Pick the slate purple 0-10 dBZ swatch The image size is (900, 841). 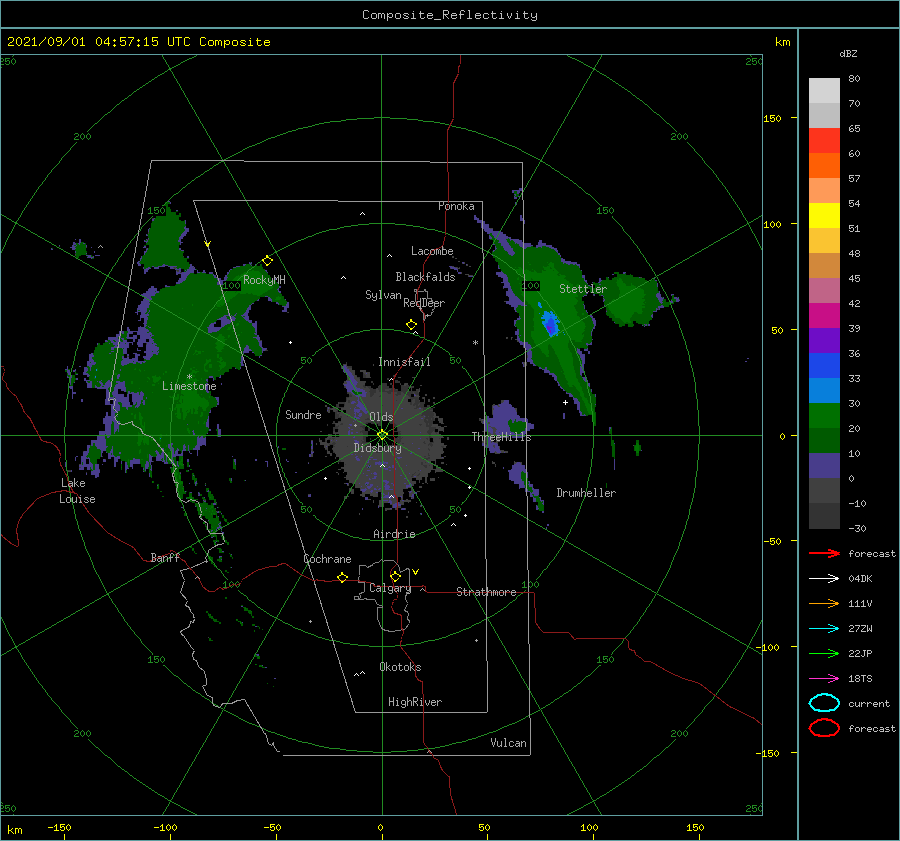click(x=824, y=466)
